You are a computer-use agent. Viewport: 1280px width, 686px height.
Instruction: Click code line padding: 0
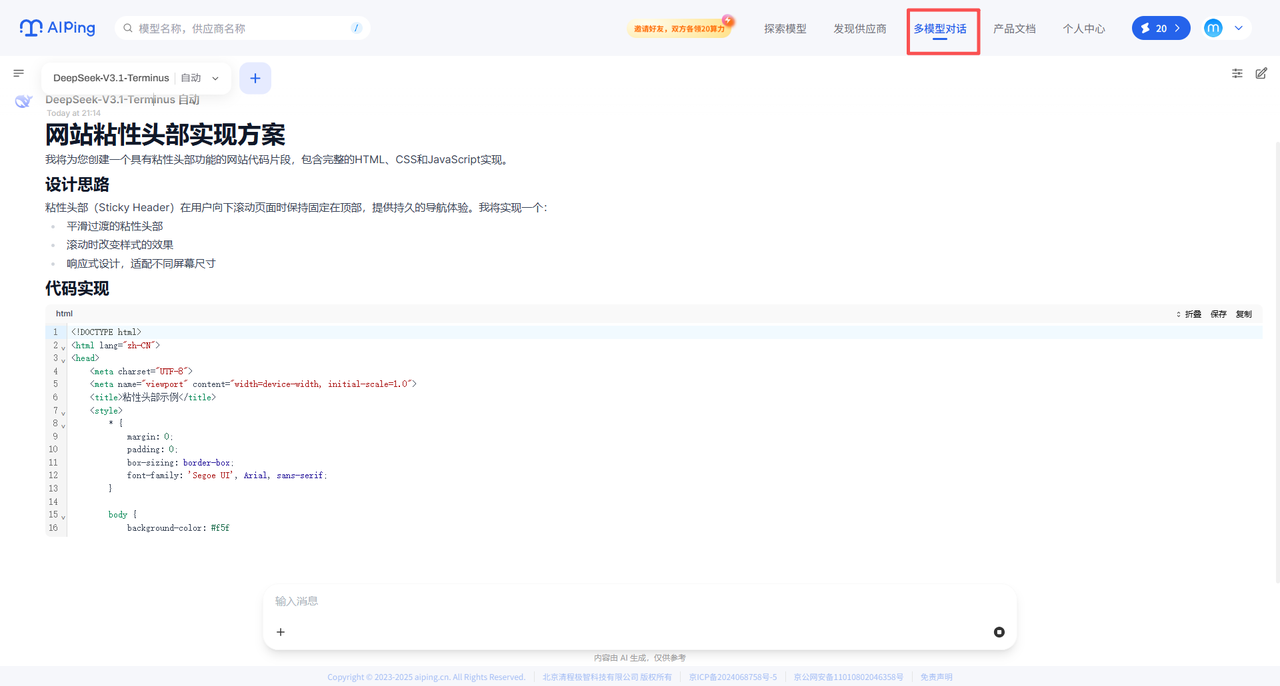tap(152, 450)
